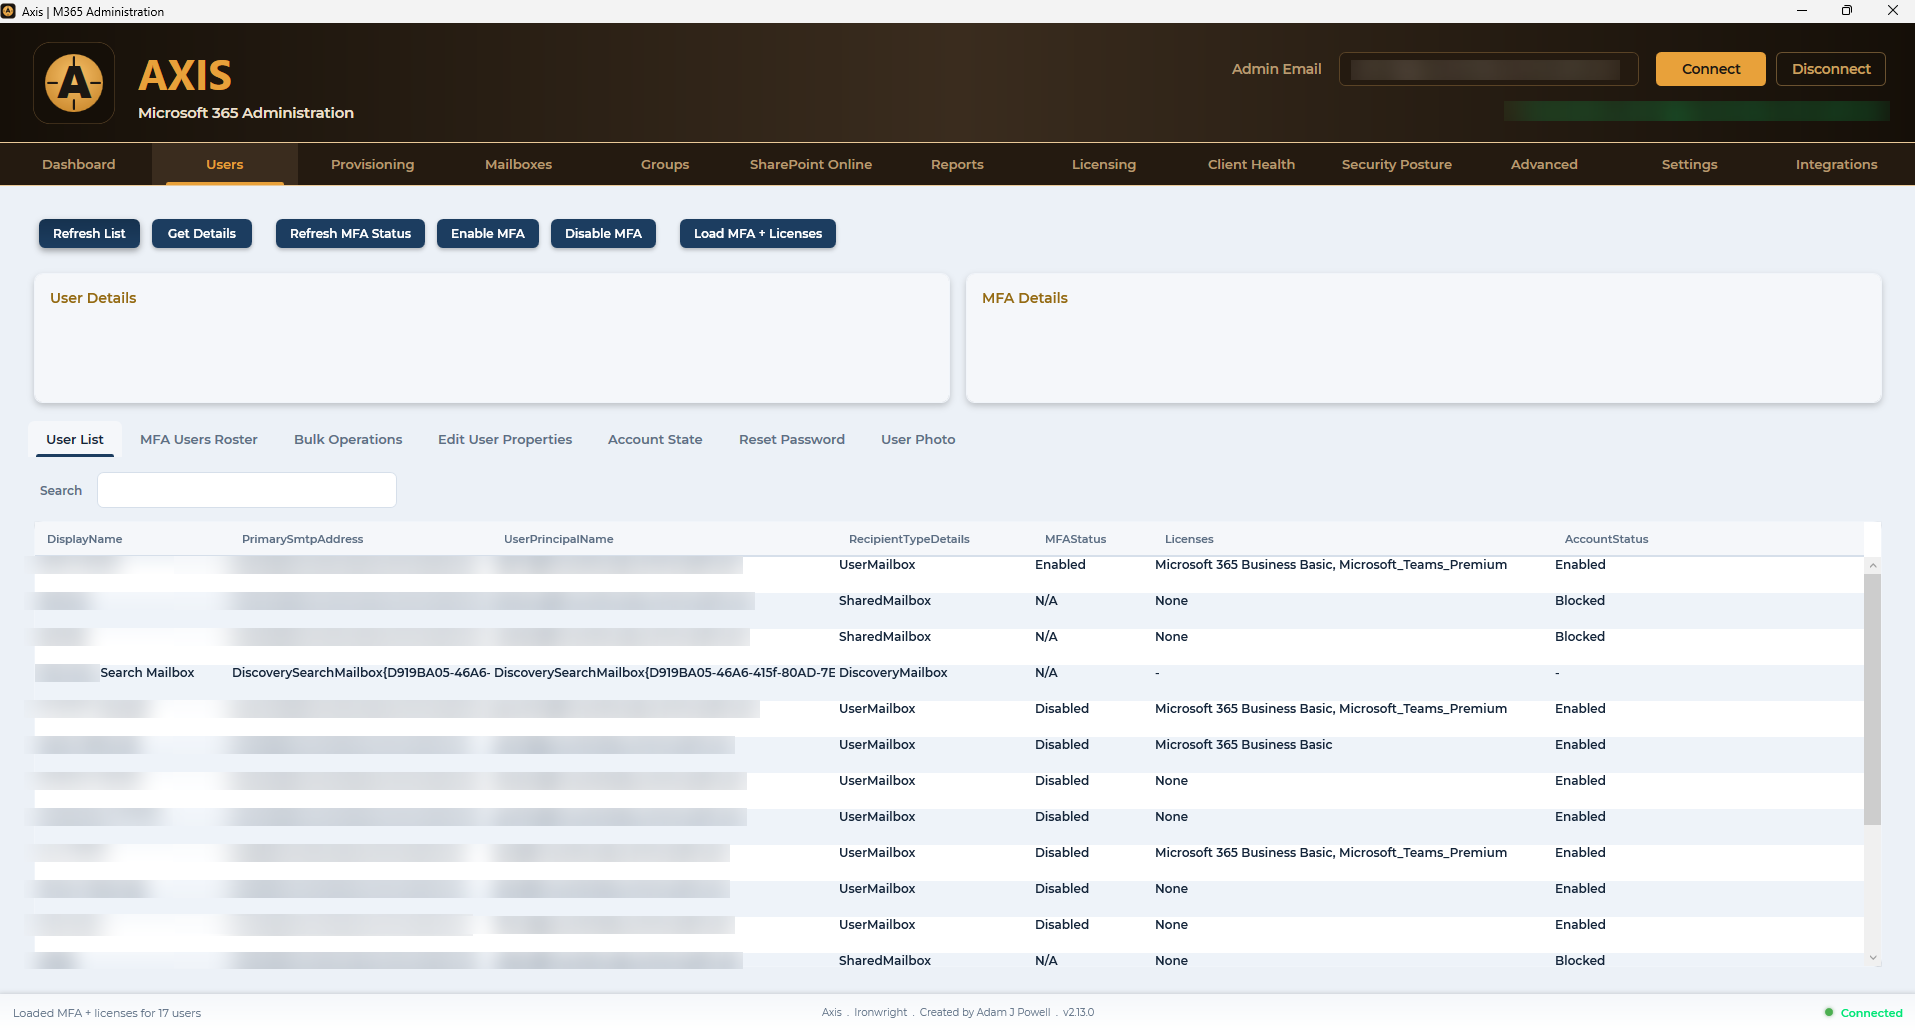Click the Get Details button
Image resolution: width=1915 pixels, height=1032 pixels.
(202, 233)
